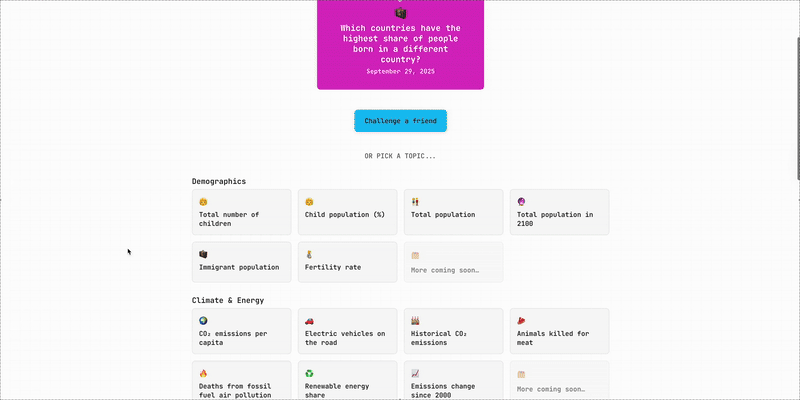Image resolution: width=800 pixels, height=400 pixels.
Task: Choose Electric vehicles on the road topic
Action: (x=347, y=331)
